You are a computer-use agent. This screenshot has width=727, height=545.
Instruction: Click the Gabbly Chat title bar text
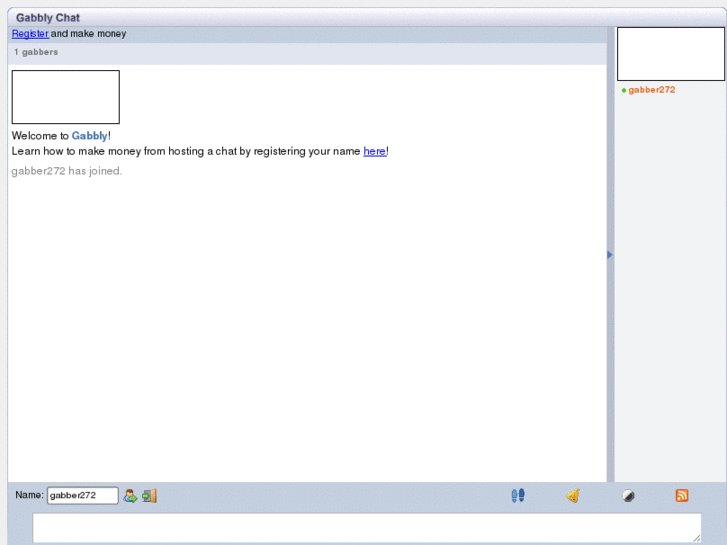click(48, 18)
